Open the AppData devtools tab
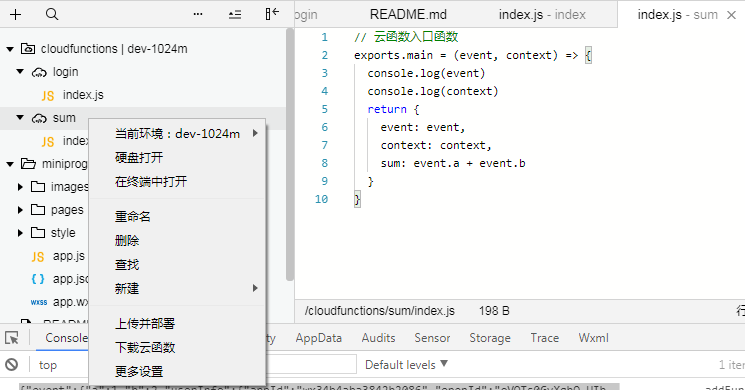The height and width of the screenshot is (390, 745). 318,338
